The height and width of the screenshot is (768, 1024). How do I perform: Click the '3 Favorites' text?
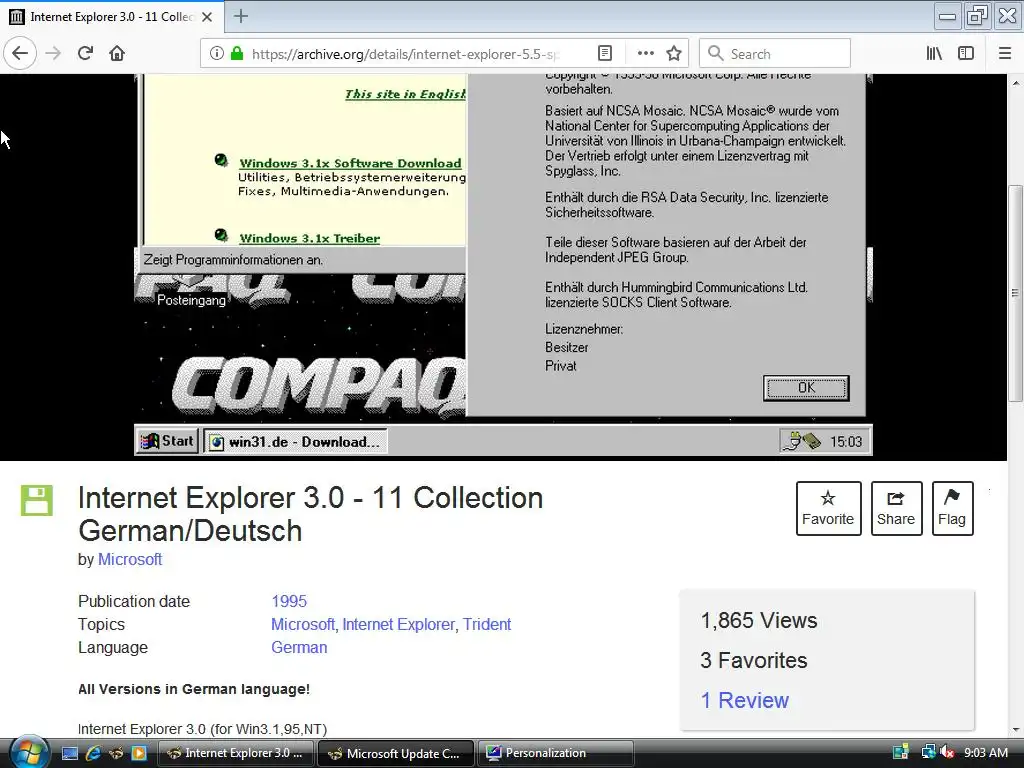[x=754, y=660]
